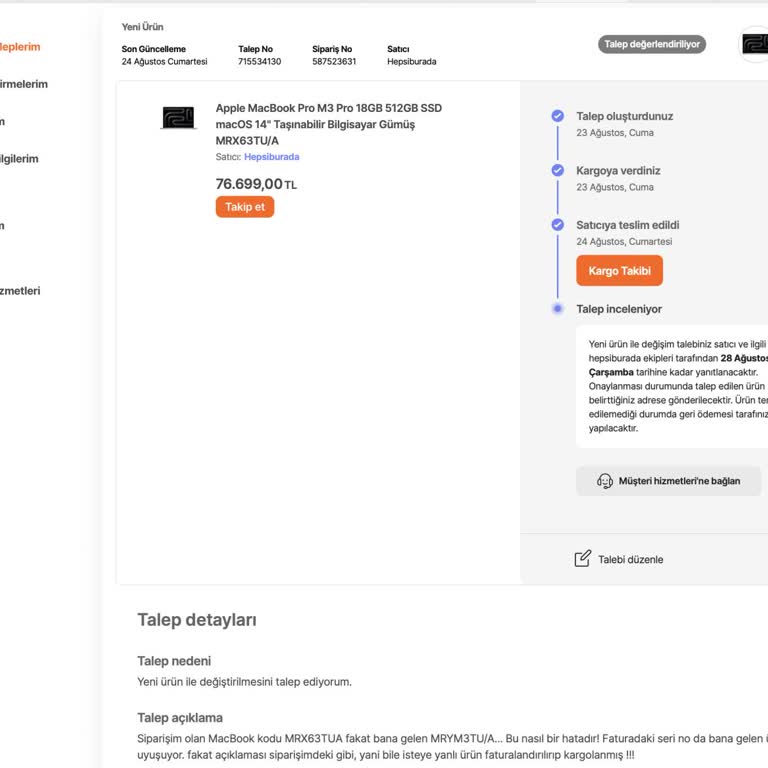768x768 pixels.
Task: Go to the sidebar item ending 'lgilerim'
Action: point(20,158)
